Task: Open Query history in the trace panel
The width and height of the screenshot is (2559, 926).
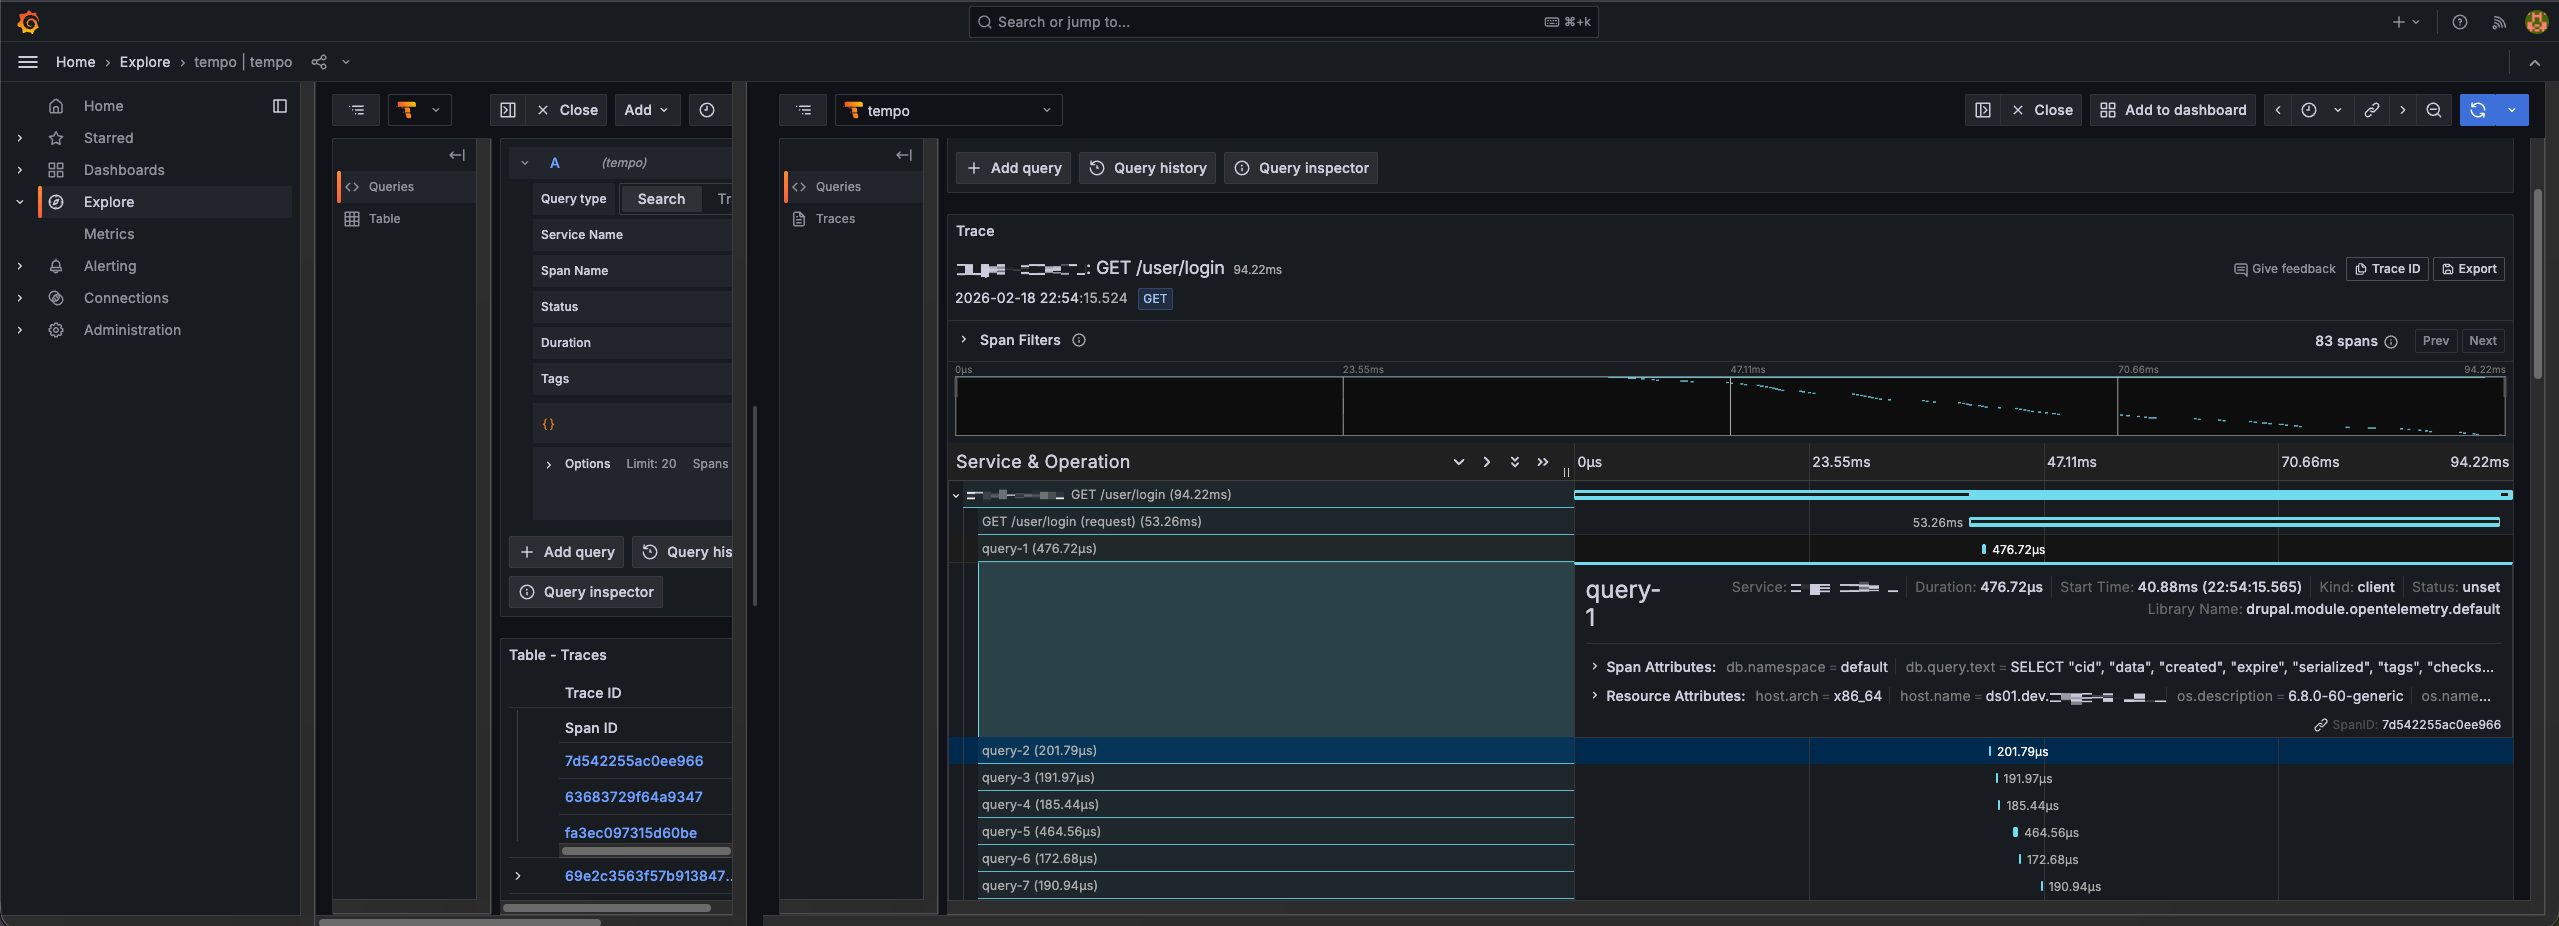Action: pyautogui.click(x=1146, y=167)
